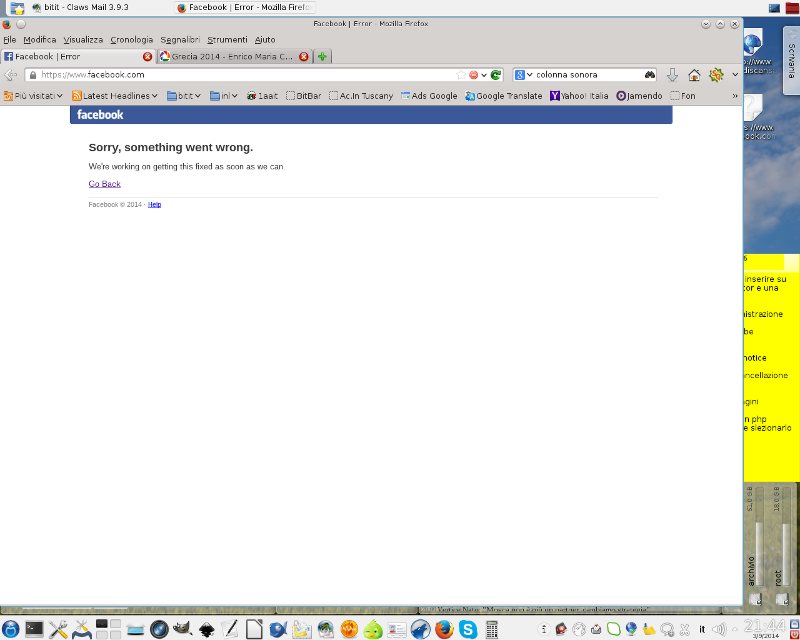Open the Visualizza menu

pyautogui.click(x=83, y=40)
